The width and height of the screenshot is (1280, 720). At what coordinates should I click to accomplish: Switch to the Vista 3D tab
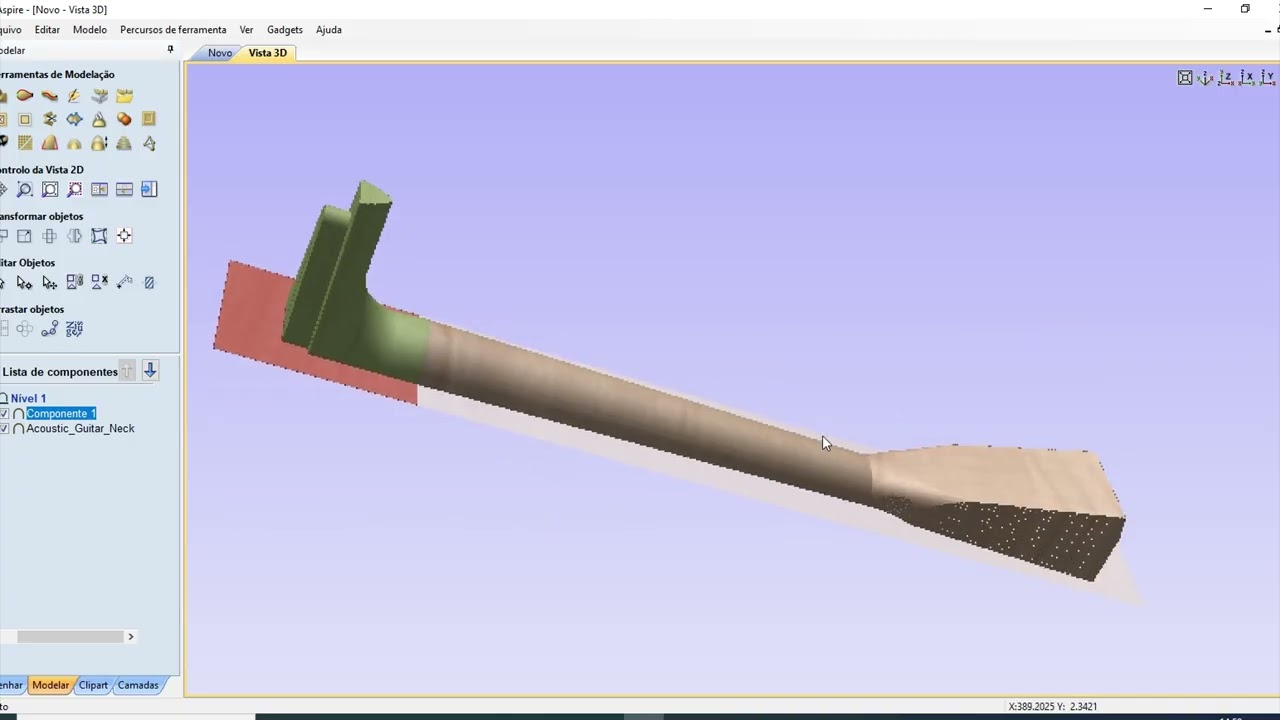267,53
